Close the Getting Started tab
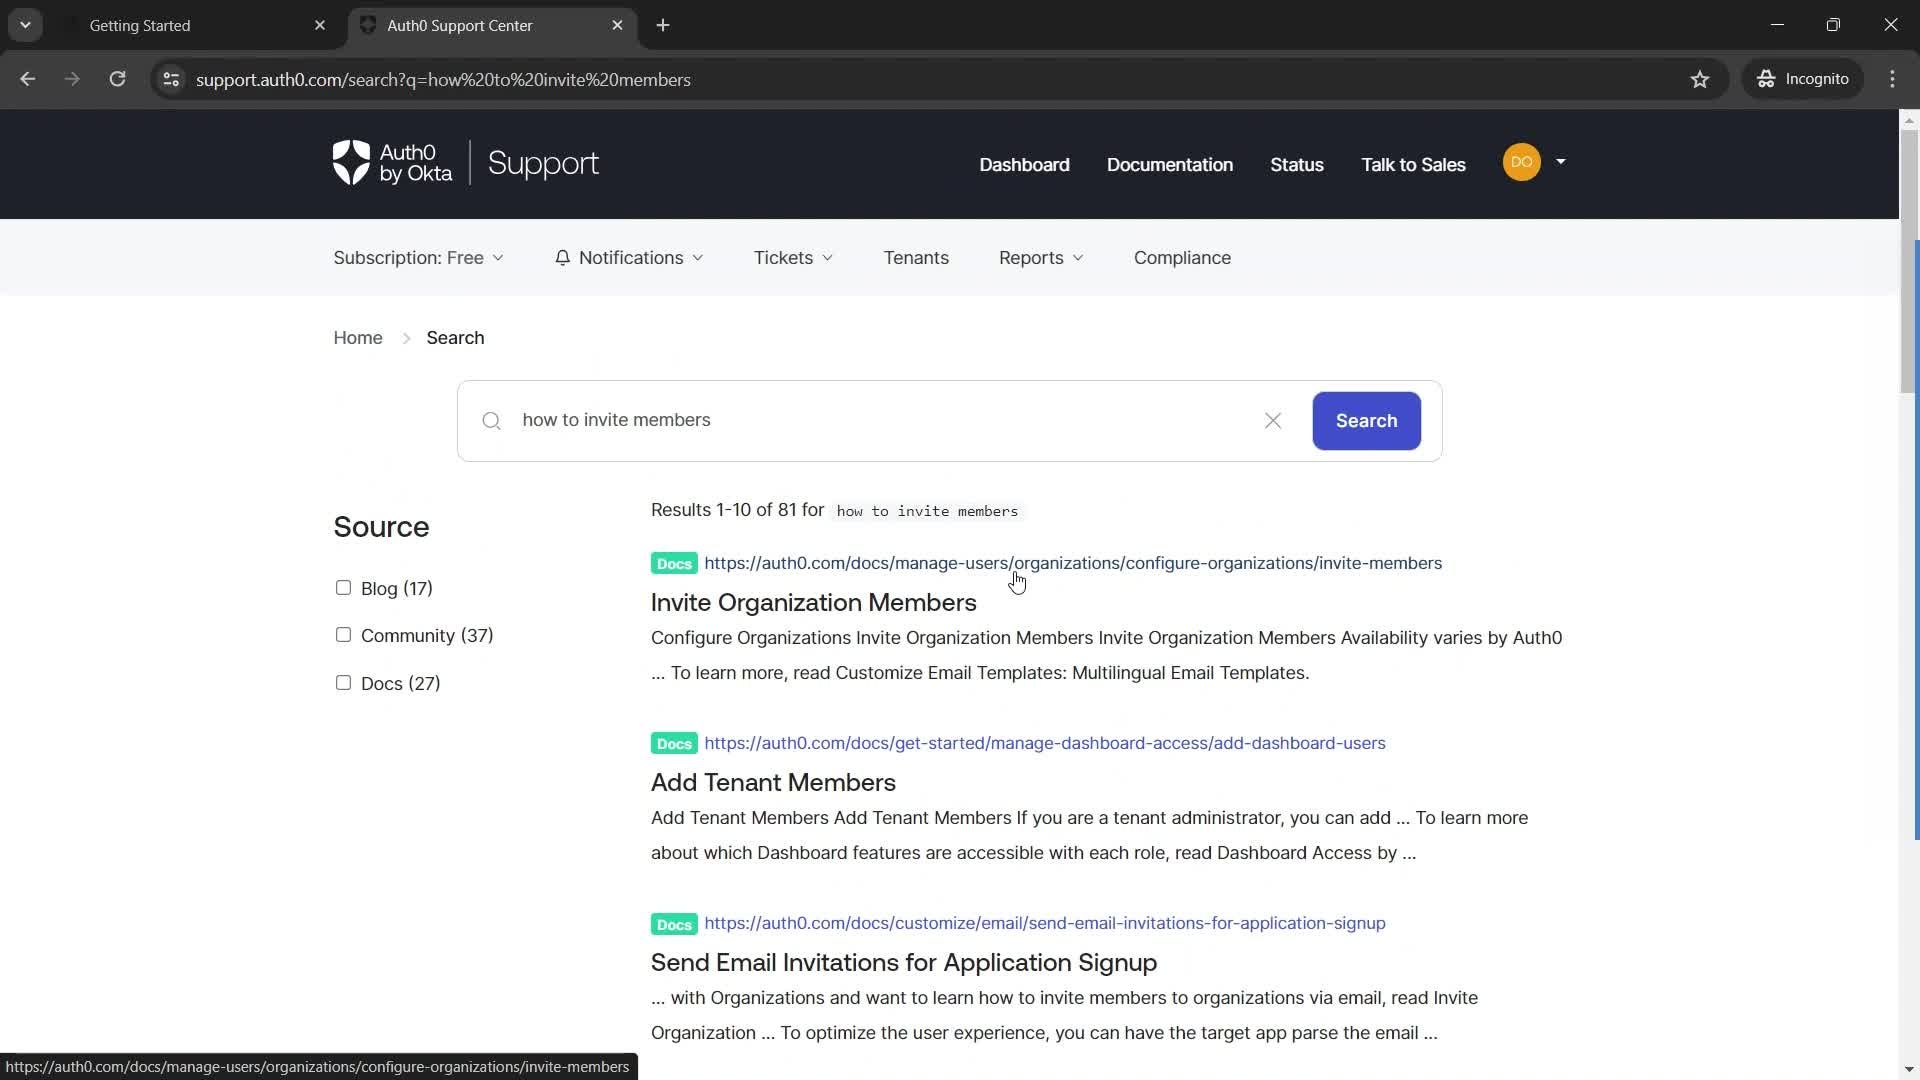The image size is (1920, 1080). pyautogui.click(x=320, y=25)
